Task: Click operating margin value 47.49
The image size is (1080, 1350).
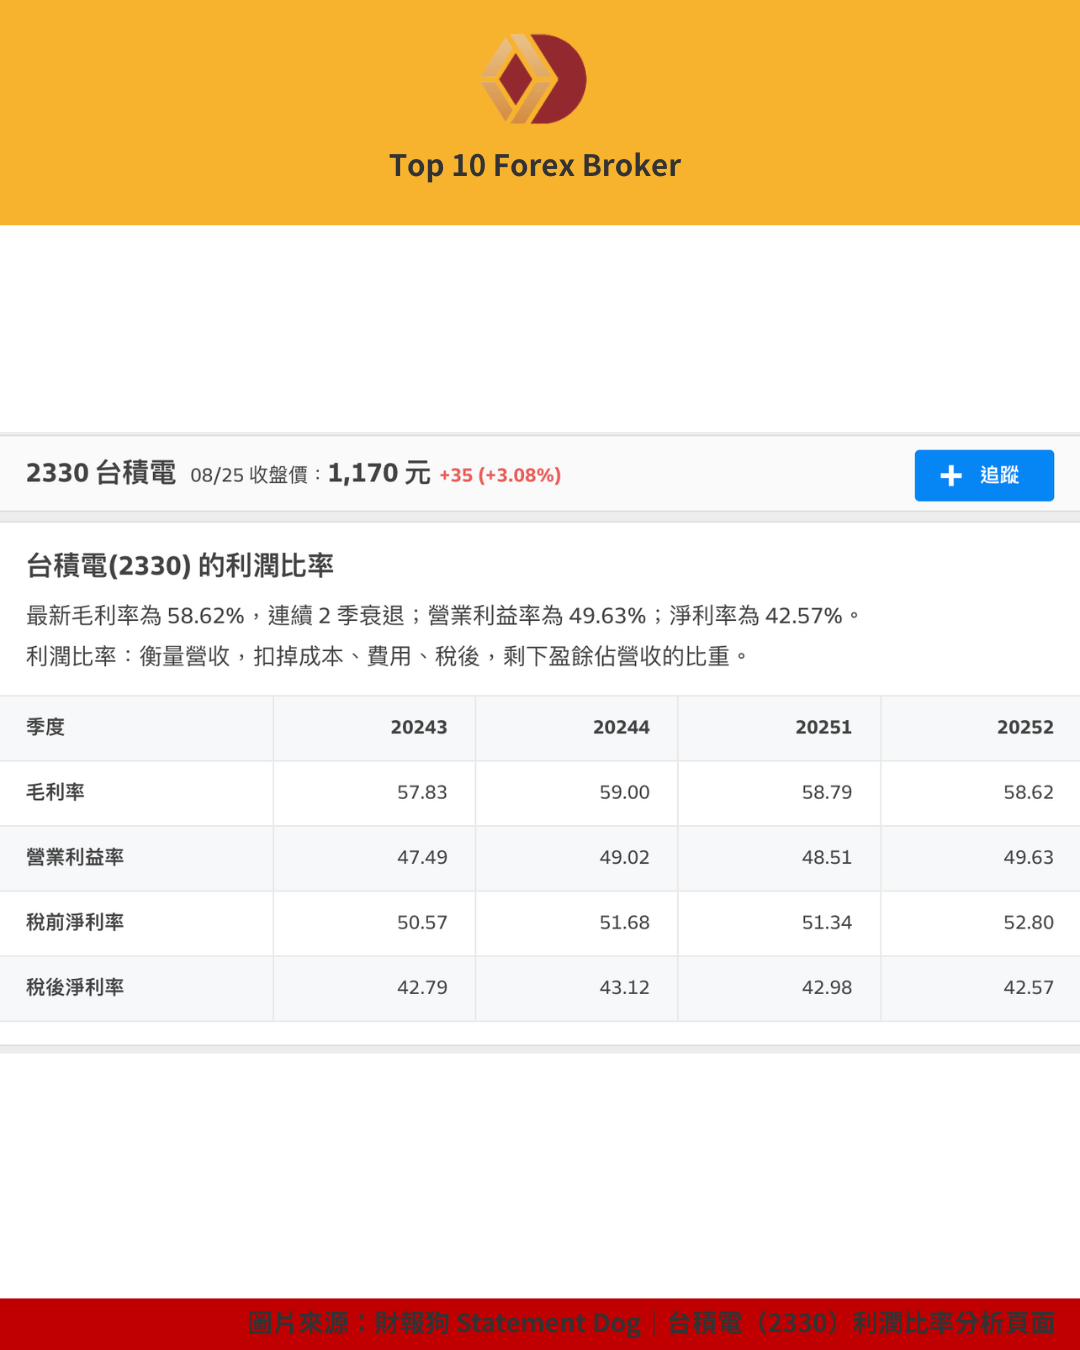Action: pyautogui.click(x=422, y=858)
